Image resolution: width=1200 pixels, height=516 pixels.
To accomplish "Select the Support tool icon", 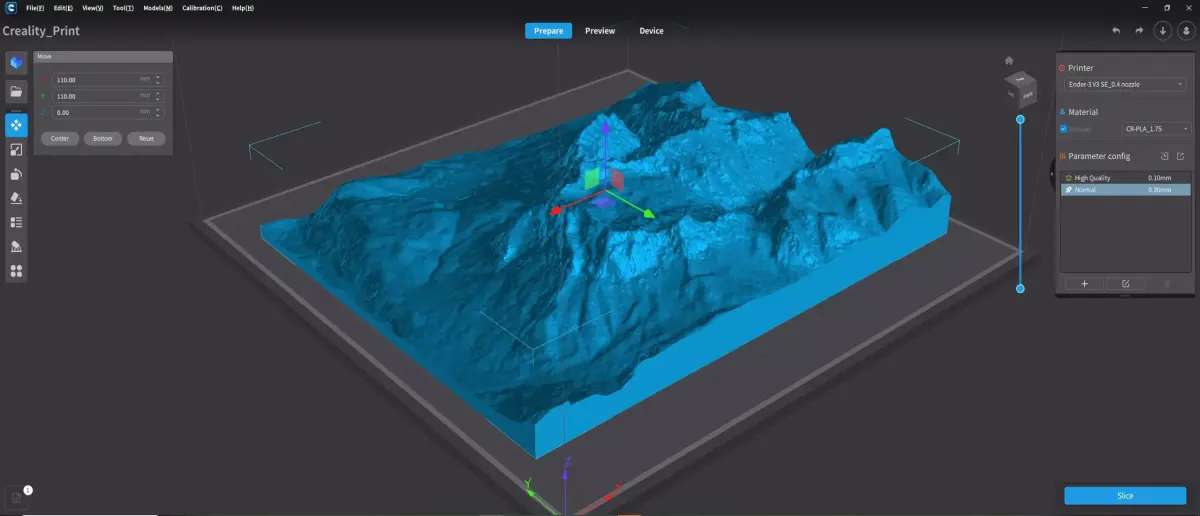I will (16, 246).
